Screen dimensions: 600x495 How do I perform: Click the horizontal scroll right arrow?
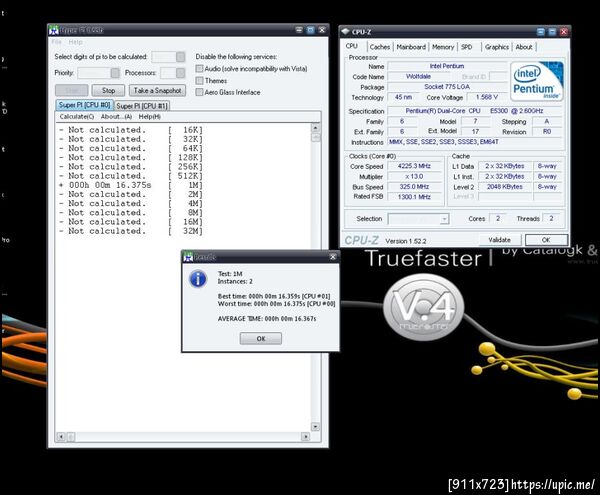(x=305, y=436)
